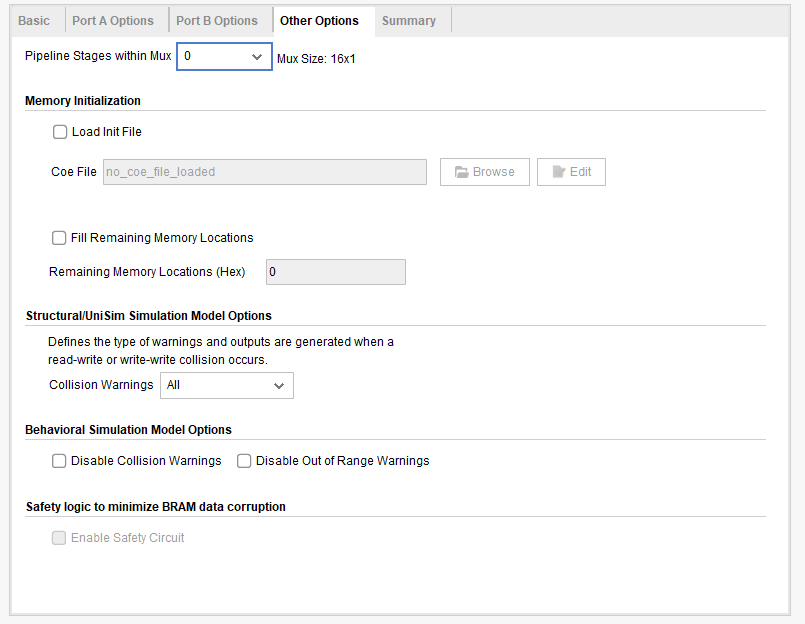Click the edit pencil icon
805x624 pixels.
click(x=558, y=172)
